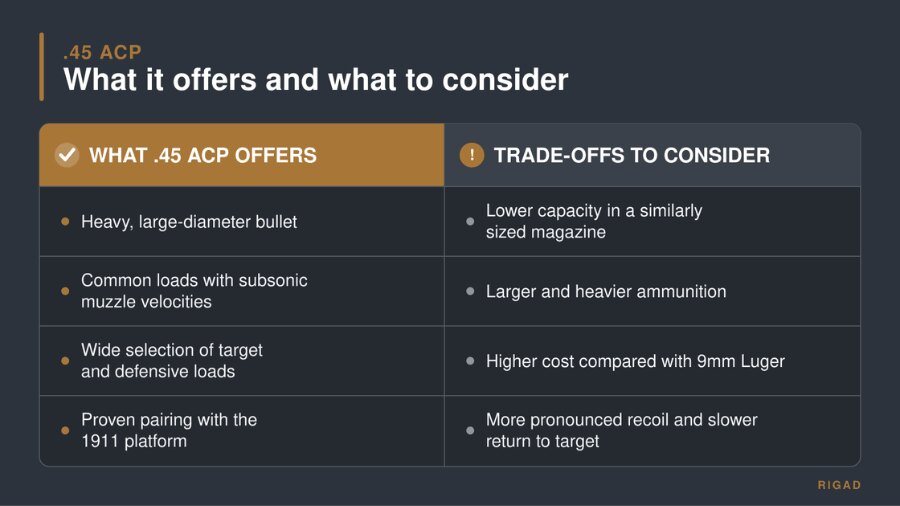Click the gray bullet before Lower capacity
The image size is (900, 506).
click(470, 221)
